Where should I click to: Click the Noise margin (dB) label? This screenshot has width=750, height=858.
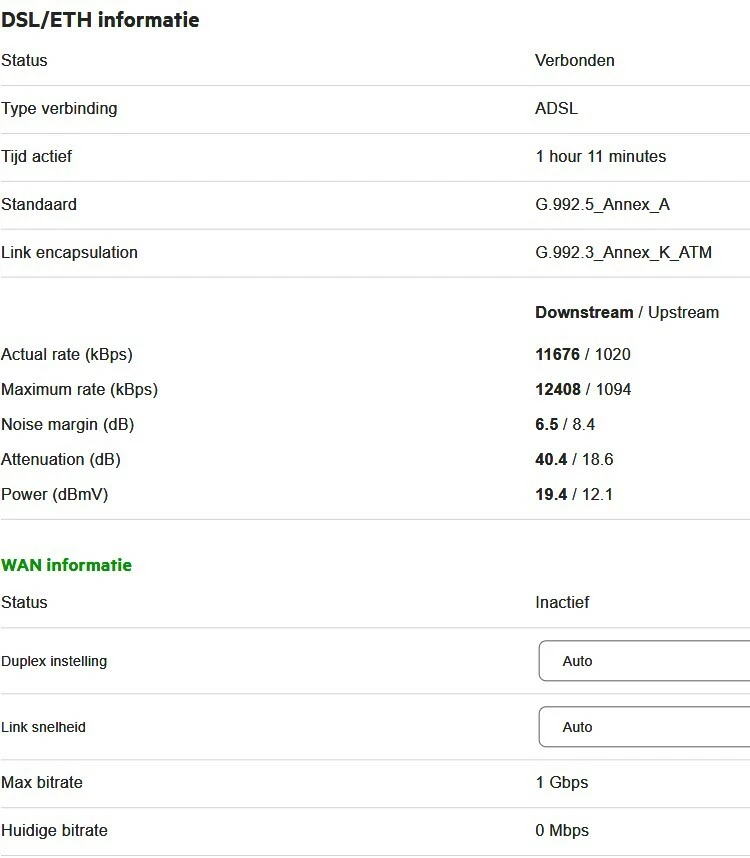pos(67,424)
